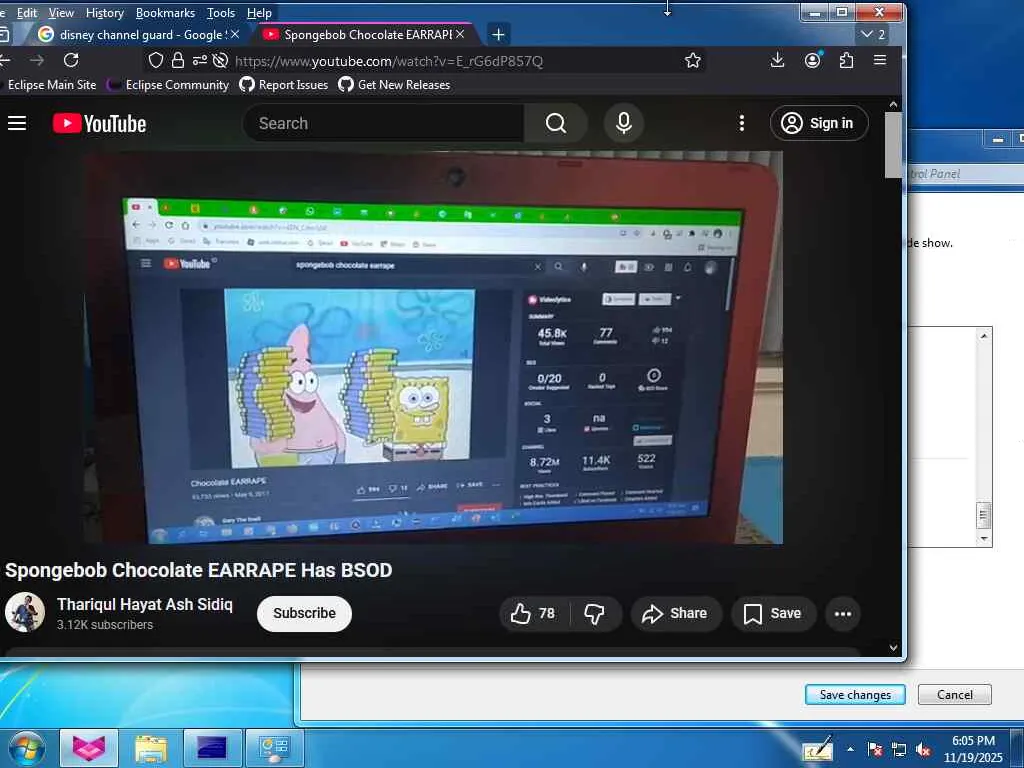Open a new tab with the plus icon

(498, 34)
